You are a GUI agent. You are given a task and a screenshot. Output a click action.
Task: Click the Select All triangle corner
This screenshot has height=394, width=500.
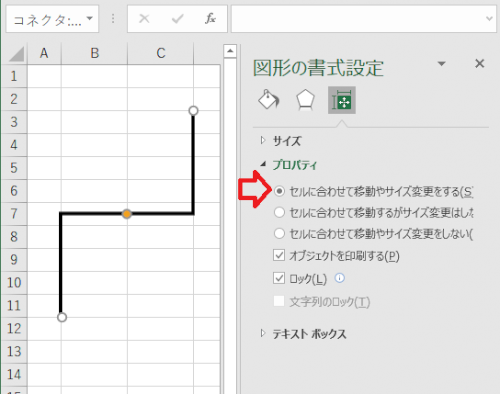pos(17,54)
